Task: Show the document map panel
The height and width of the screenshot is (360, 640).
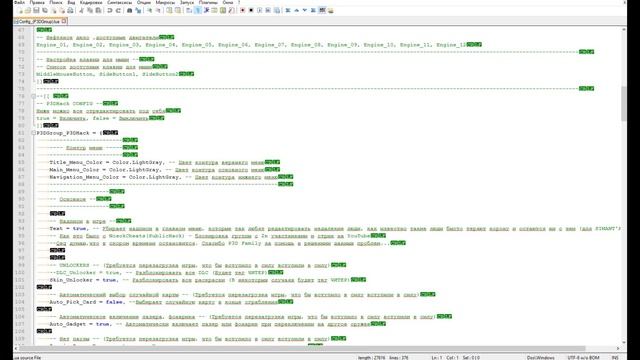Action: 223,10
